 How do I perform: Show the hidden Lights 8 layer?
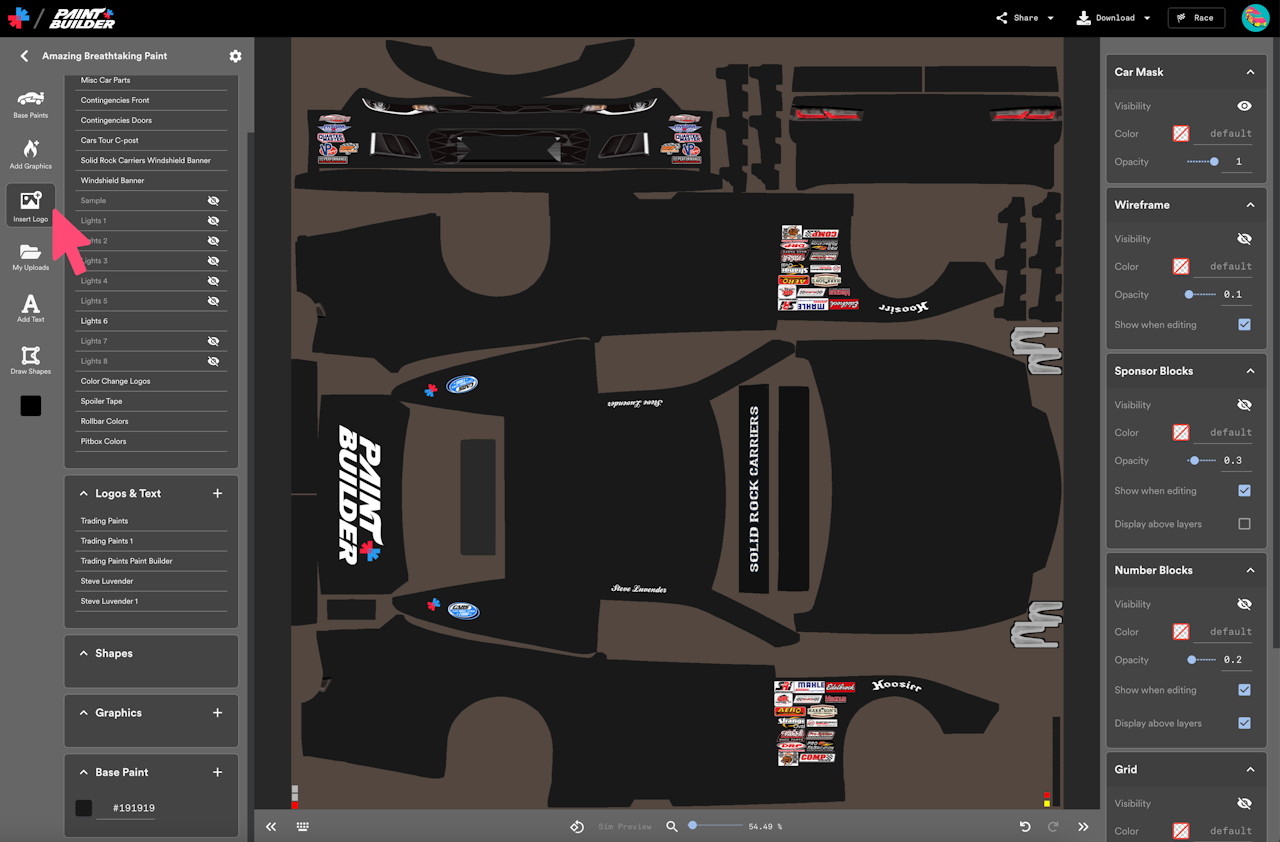(213, 361)
